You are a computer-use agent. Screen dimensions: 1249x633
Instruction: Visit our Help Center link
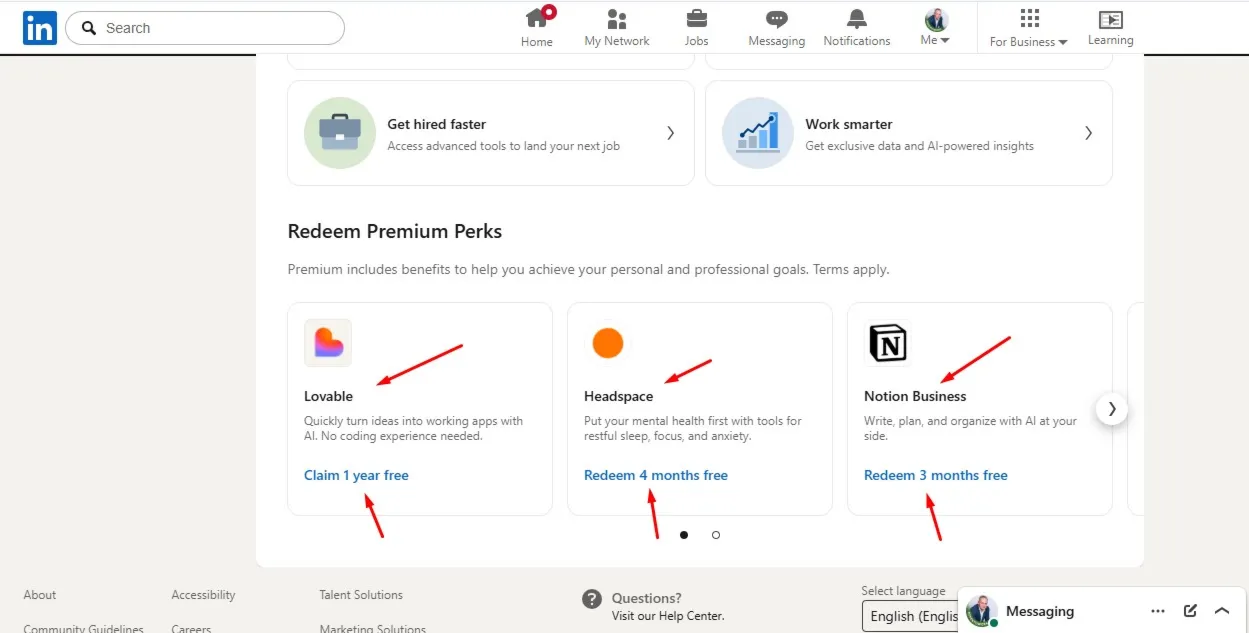(x=668, y=616)
